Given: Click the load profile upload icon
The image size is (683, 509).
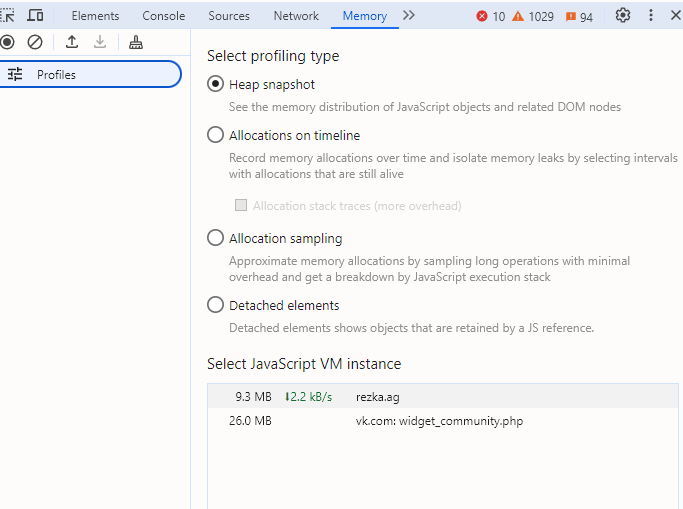Looking at the screenshot, I should (x=72, y=42).
